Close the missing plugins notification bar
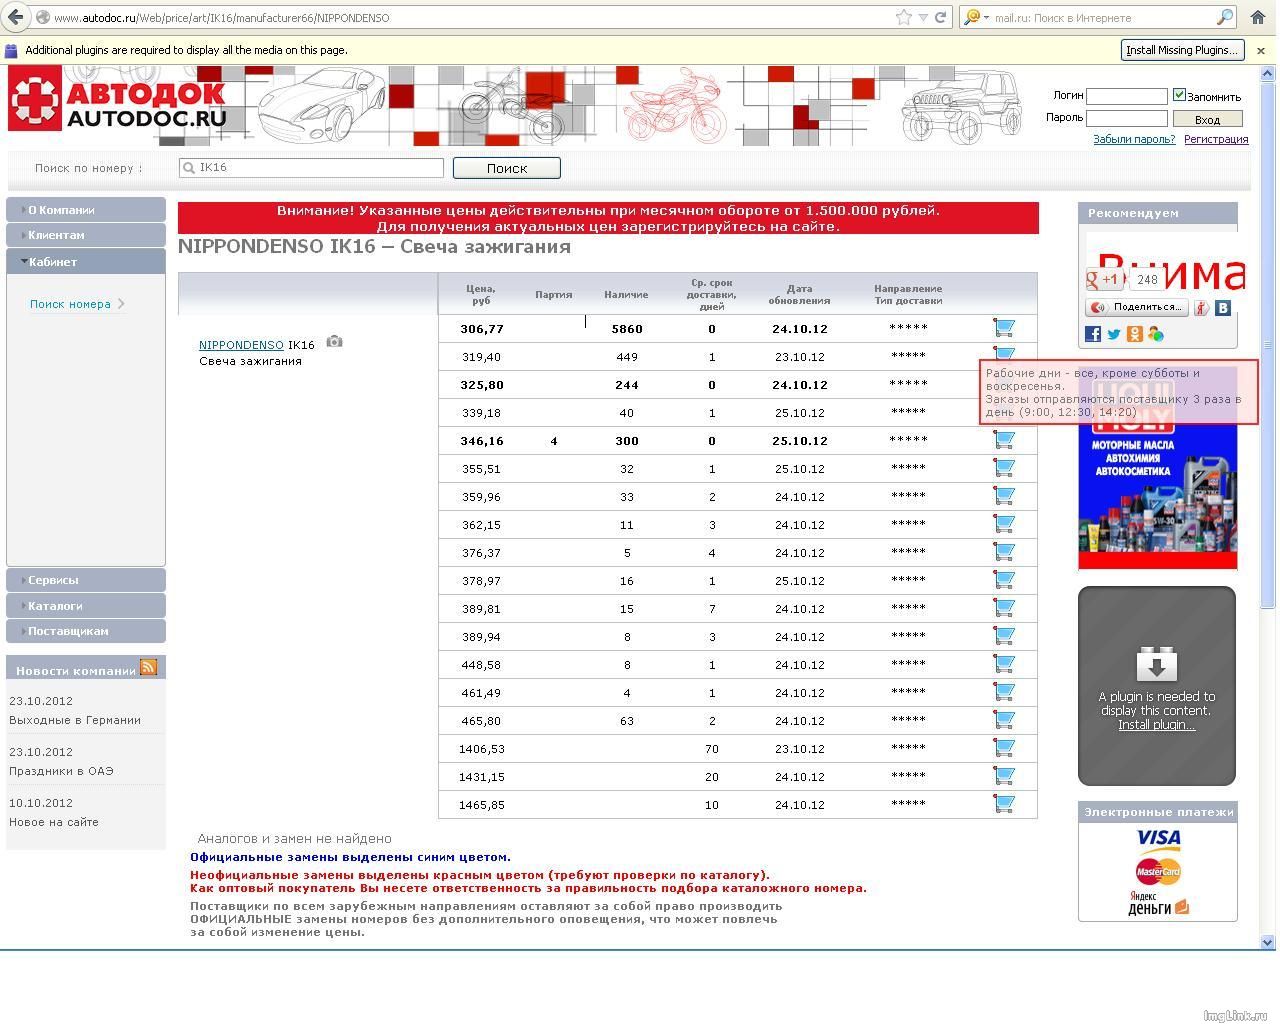The height and width of the screenshot is (1024, 1280). pyautogui.click(x=1260, y=50)
